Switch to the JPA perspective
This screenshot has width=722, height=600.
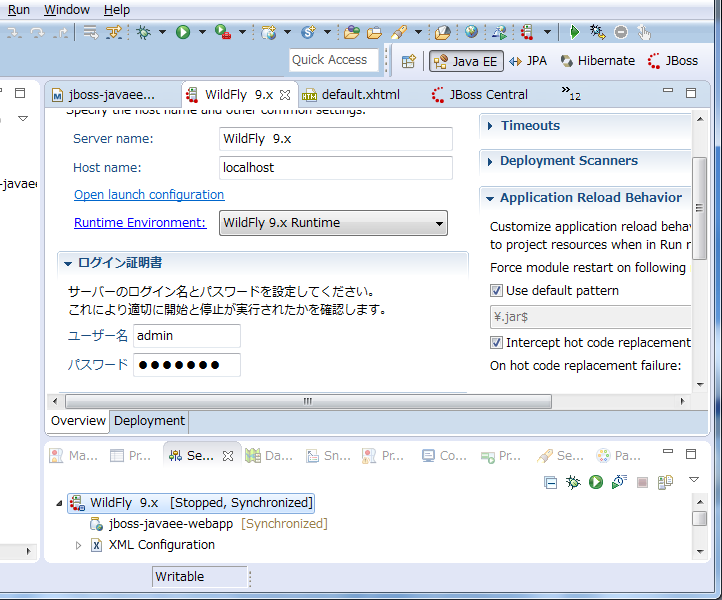(528, 61)
